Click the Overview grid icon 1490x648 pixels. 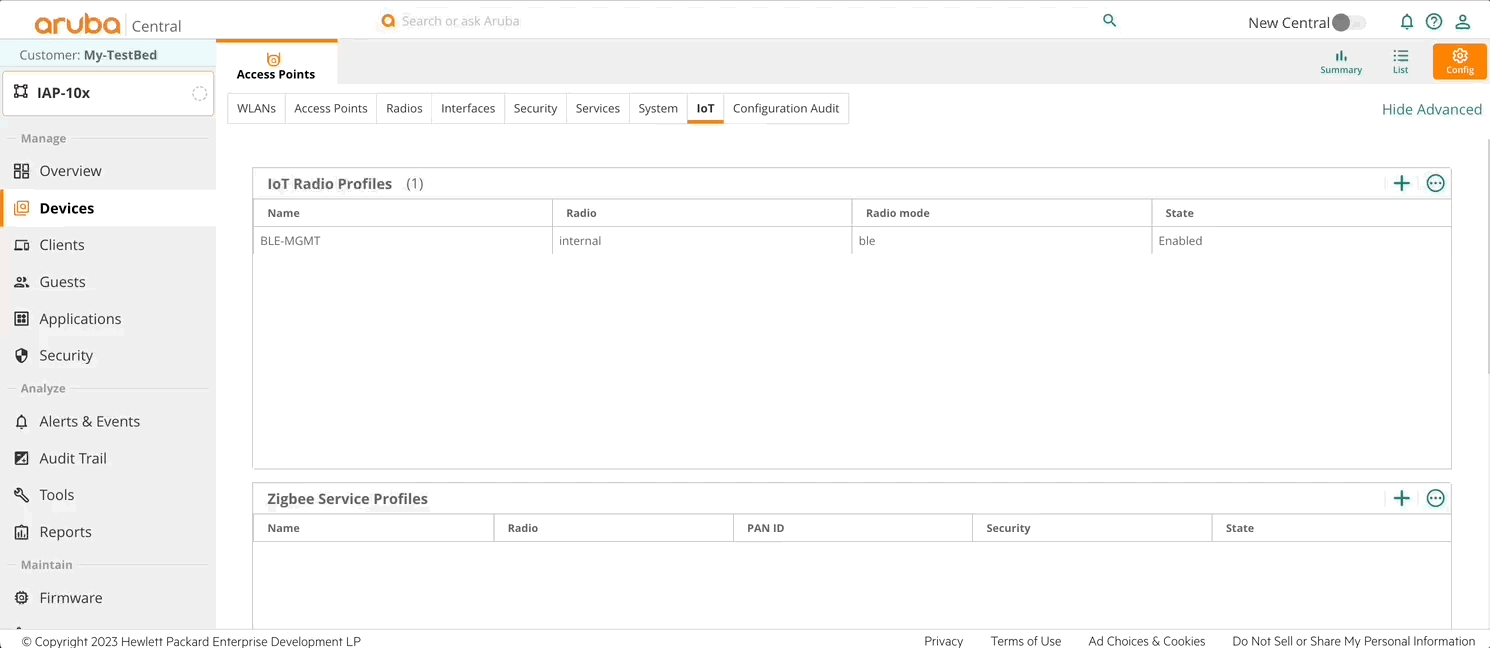tap(22, 171)
